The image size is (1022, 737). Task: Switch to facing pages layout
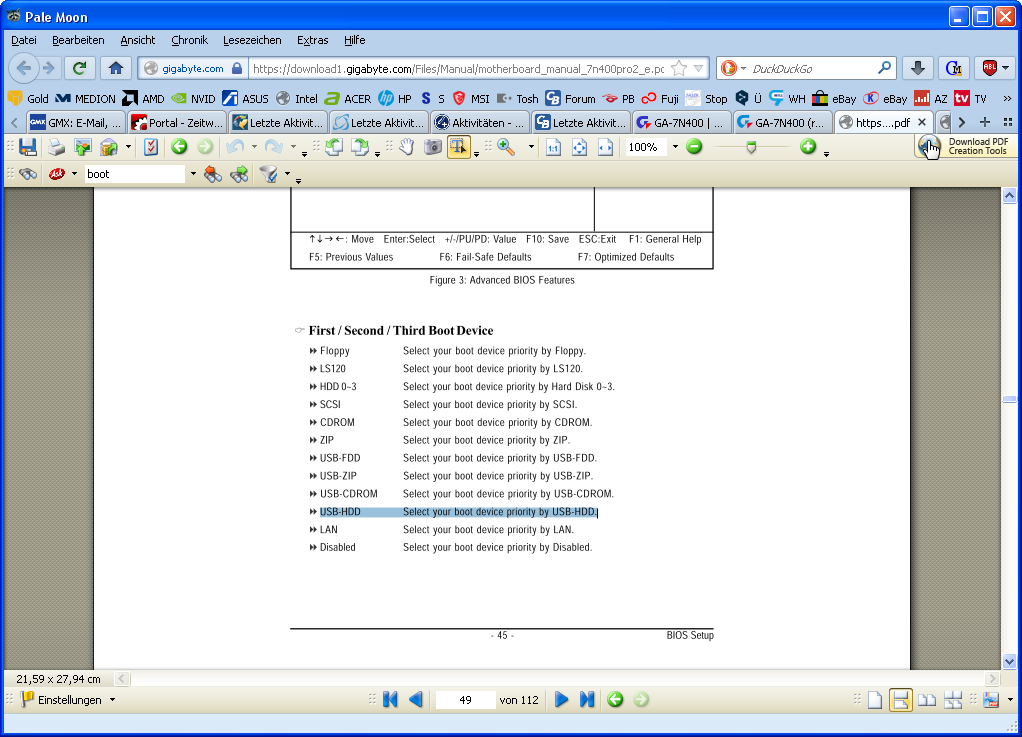pos(927,701)
